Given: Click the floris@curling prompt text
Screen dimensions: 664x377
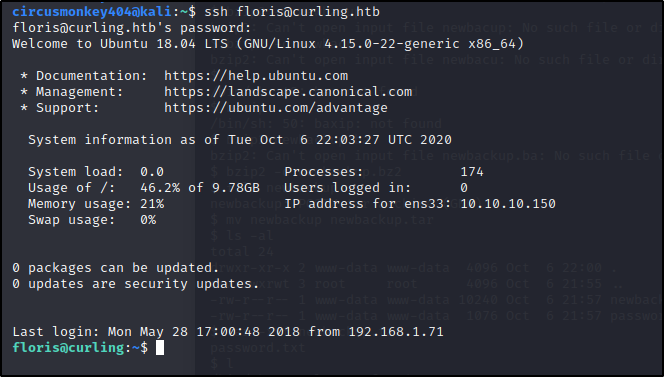Looking at the screenshot, I should [x=68, y=348].
